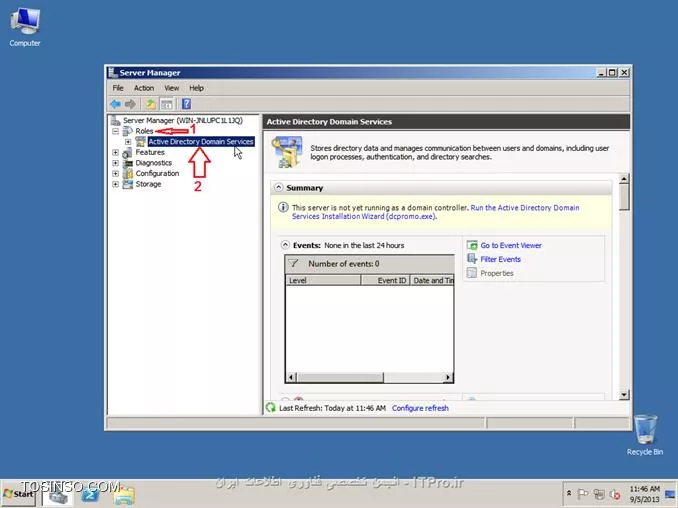
Task: Click Configure refresh link
Action: point(420,408)
